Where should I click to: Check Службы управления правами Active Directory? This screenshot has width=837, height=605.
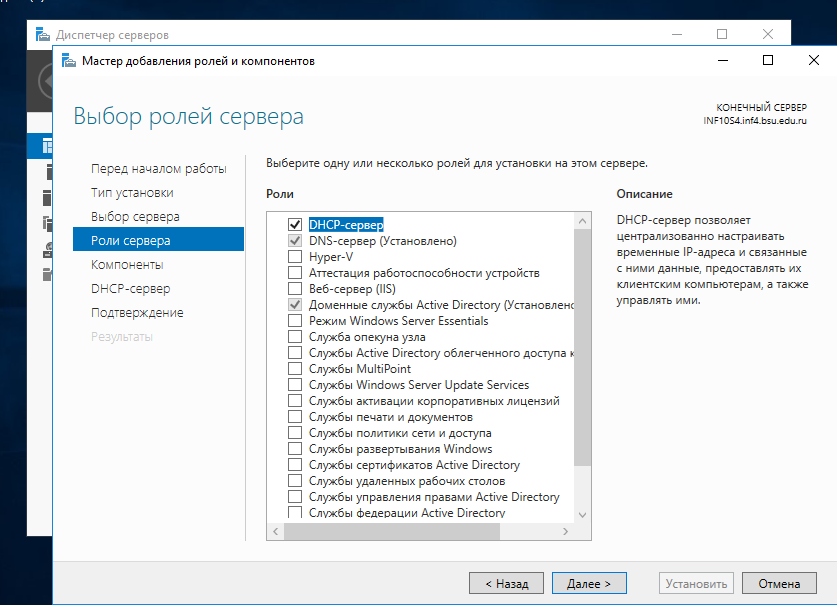pyautogui.click(x=295, y=497)
